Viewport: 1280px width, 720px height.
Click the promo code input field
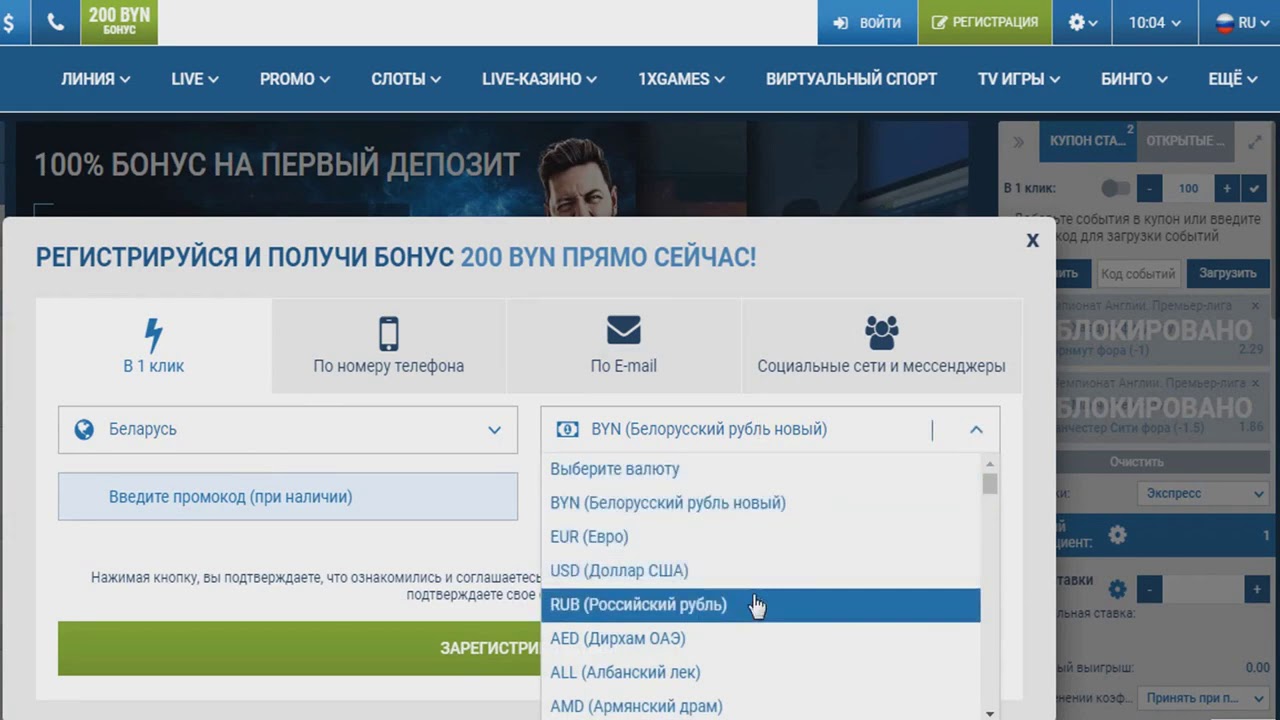click(x=288, y=497)
